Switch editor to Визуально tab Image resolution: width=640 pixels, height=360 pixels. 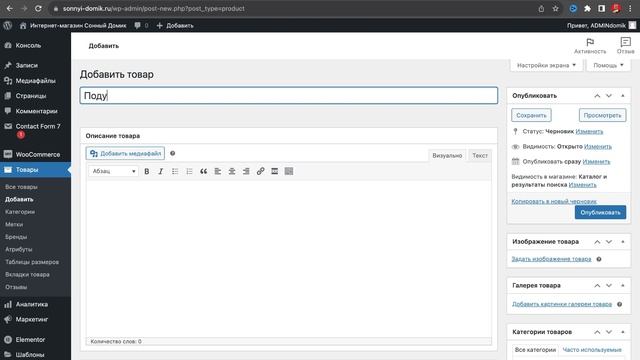click(447, 156)
